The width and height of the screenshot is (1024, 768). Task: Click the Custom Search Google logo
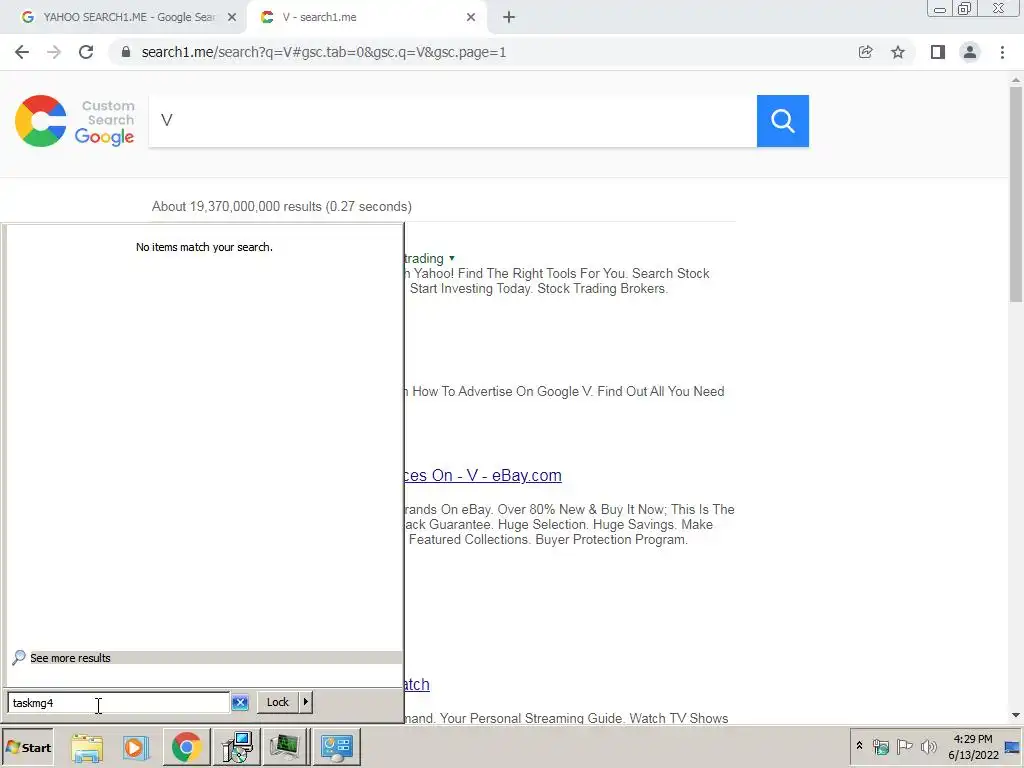coord(75,121)
